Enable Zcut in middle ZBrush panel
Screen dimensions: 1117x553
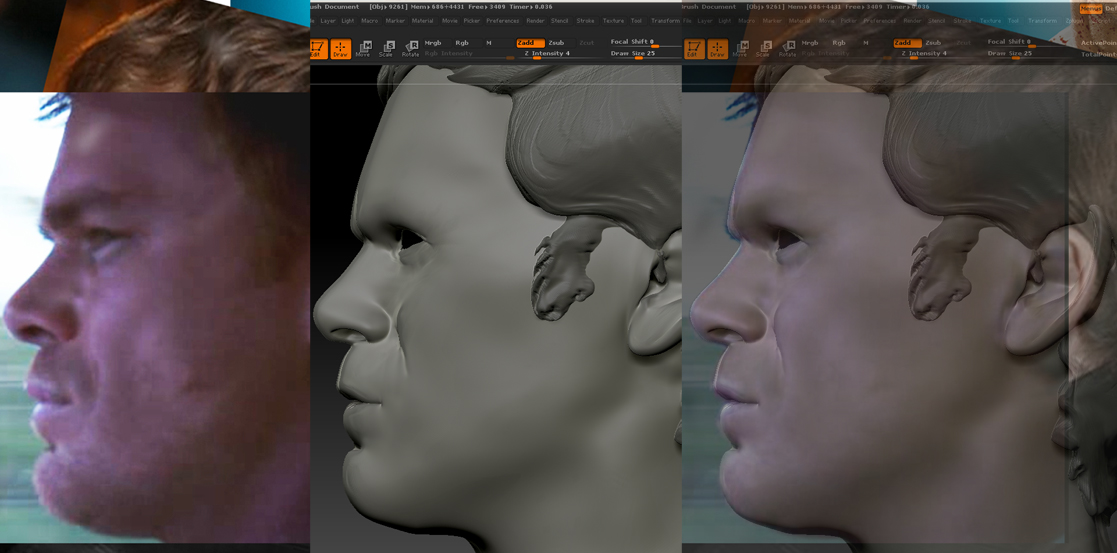[586, 43]
